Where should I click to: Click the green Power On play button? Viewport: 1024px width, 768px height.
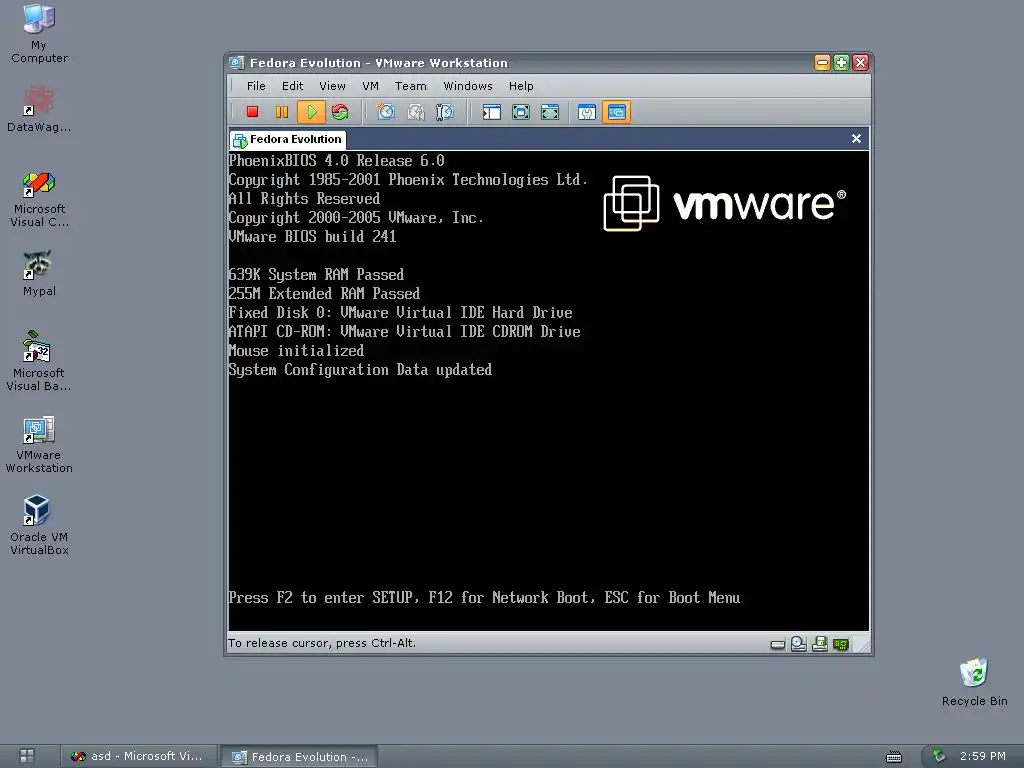tap(312, 112)
